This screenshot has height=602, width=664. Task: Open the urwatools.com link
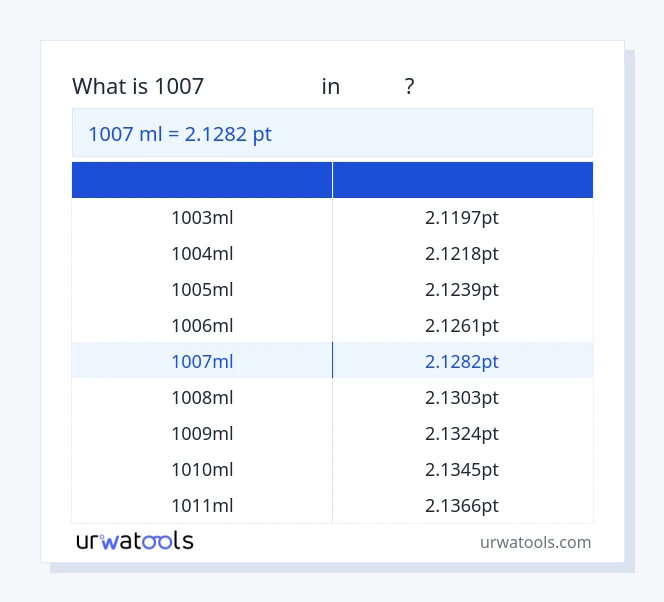tap(535, 542)
